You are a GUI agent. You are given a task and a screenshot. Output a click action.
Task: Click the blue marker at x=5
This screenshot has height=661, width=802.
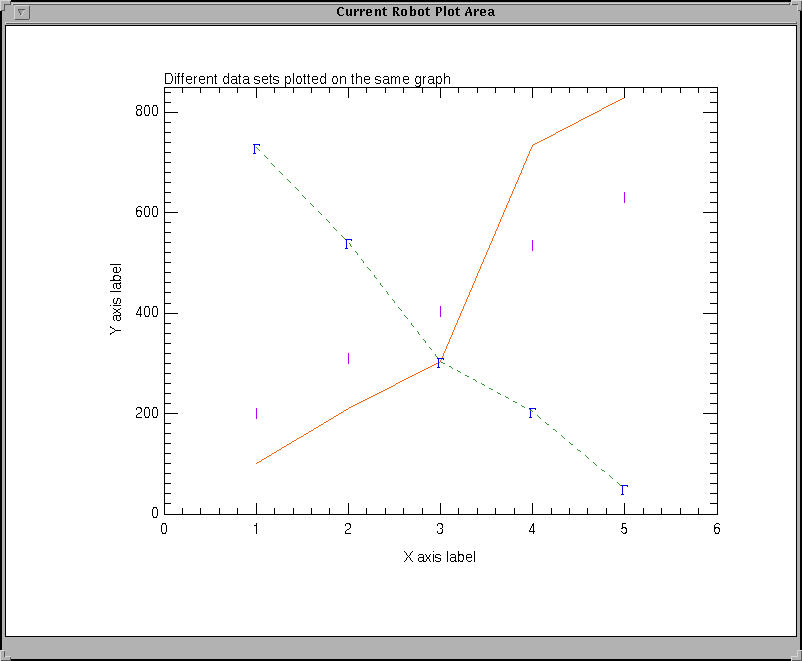pyautogui.click(x=624, y=490)
